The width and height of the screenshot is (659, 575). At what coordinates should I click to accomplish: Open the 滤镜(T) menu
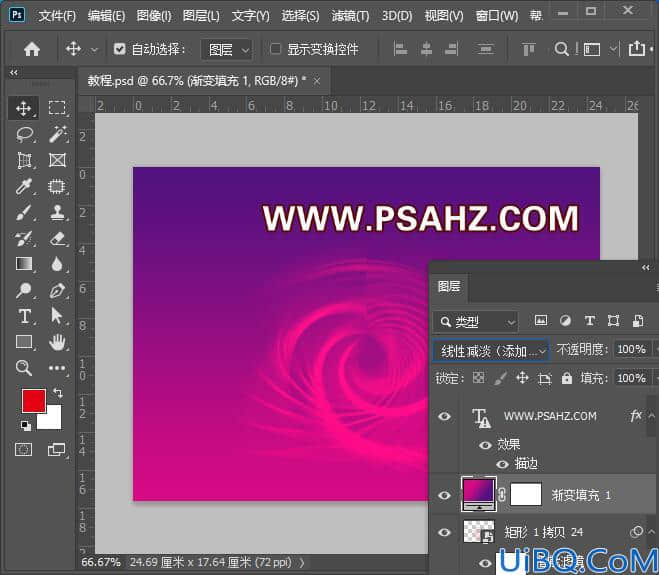pyautogui.click(x=350, y=16)
